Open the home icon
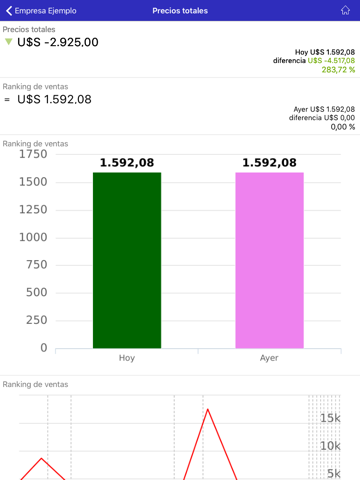360x480 pixels. coord(345,10)
